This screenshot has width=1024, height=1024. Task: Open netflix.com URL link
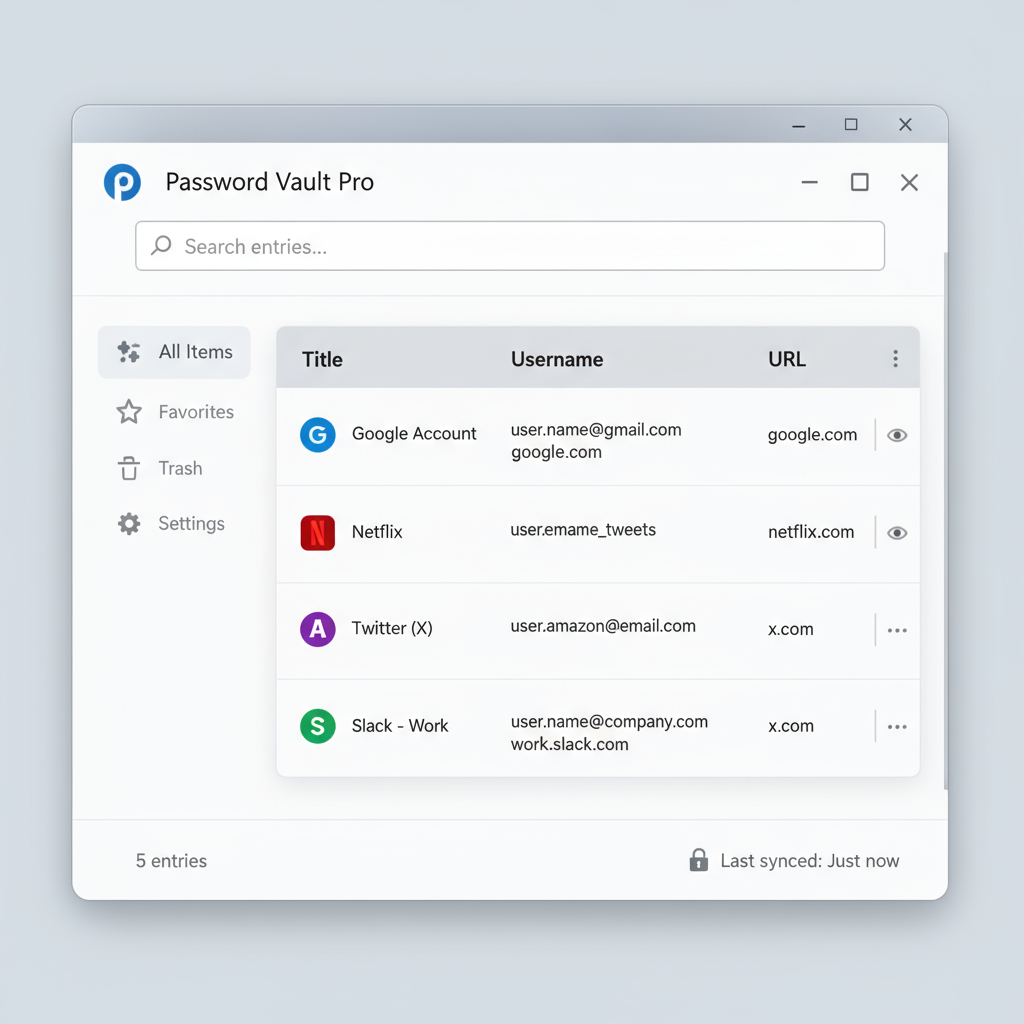810,532
